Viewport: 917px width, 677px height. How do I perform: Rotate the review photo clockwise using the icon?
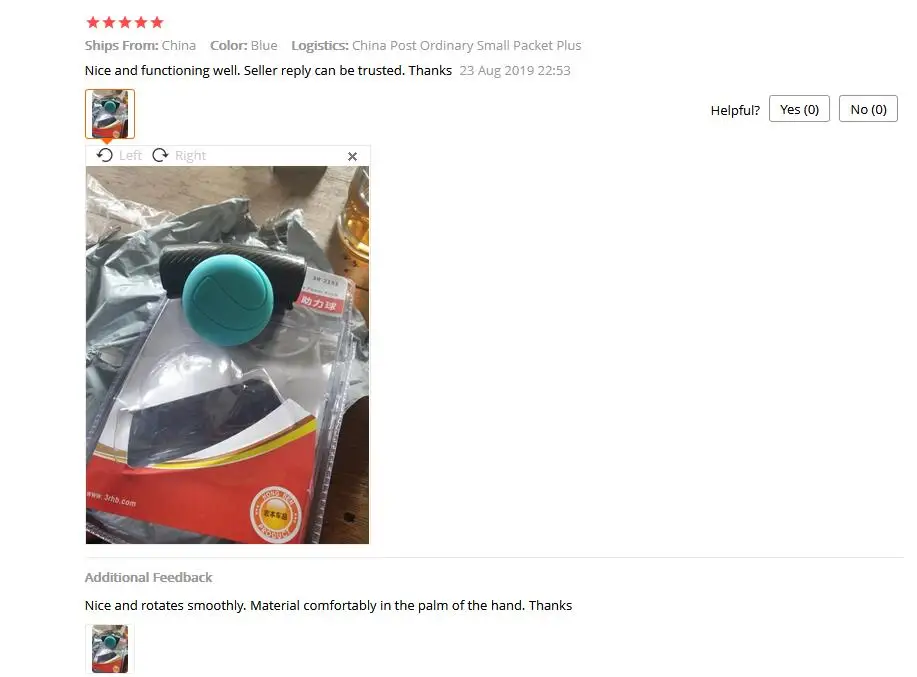[x=160, y=156]
